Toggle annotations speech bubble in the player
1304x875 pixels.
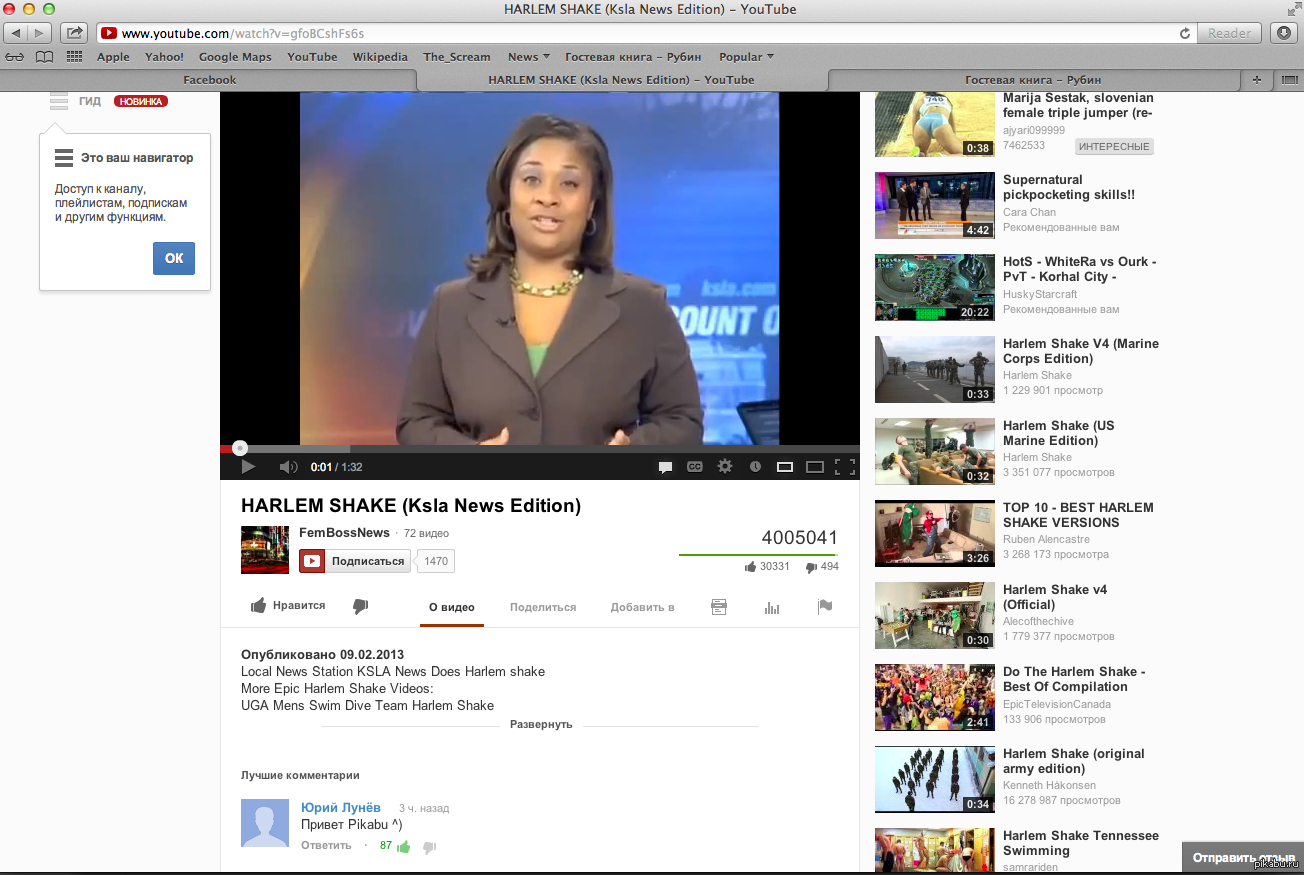click(664, 467)
